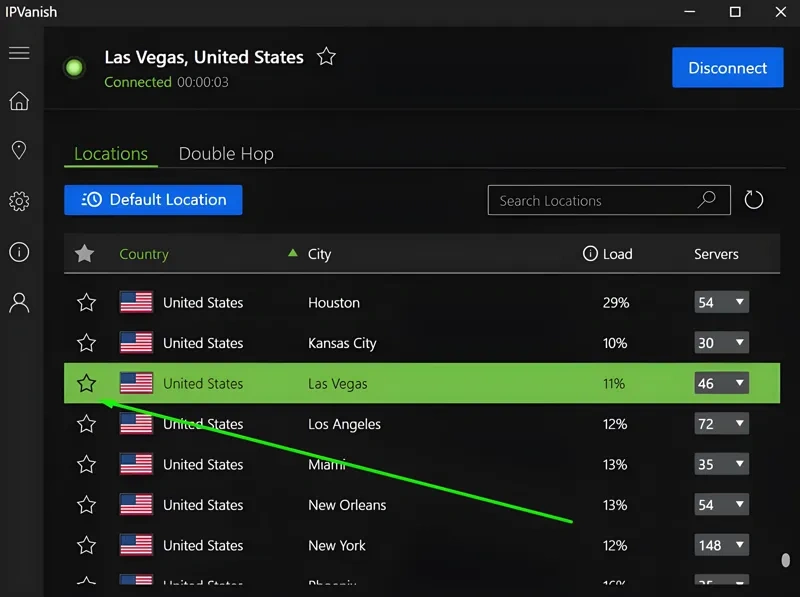Open the Settings gear in sidebar
The width and height of the screenshot is (800, 597).
click(19, 201)
